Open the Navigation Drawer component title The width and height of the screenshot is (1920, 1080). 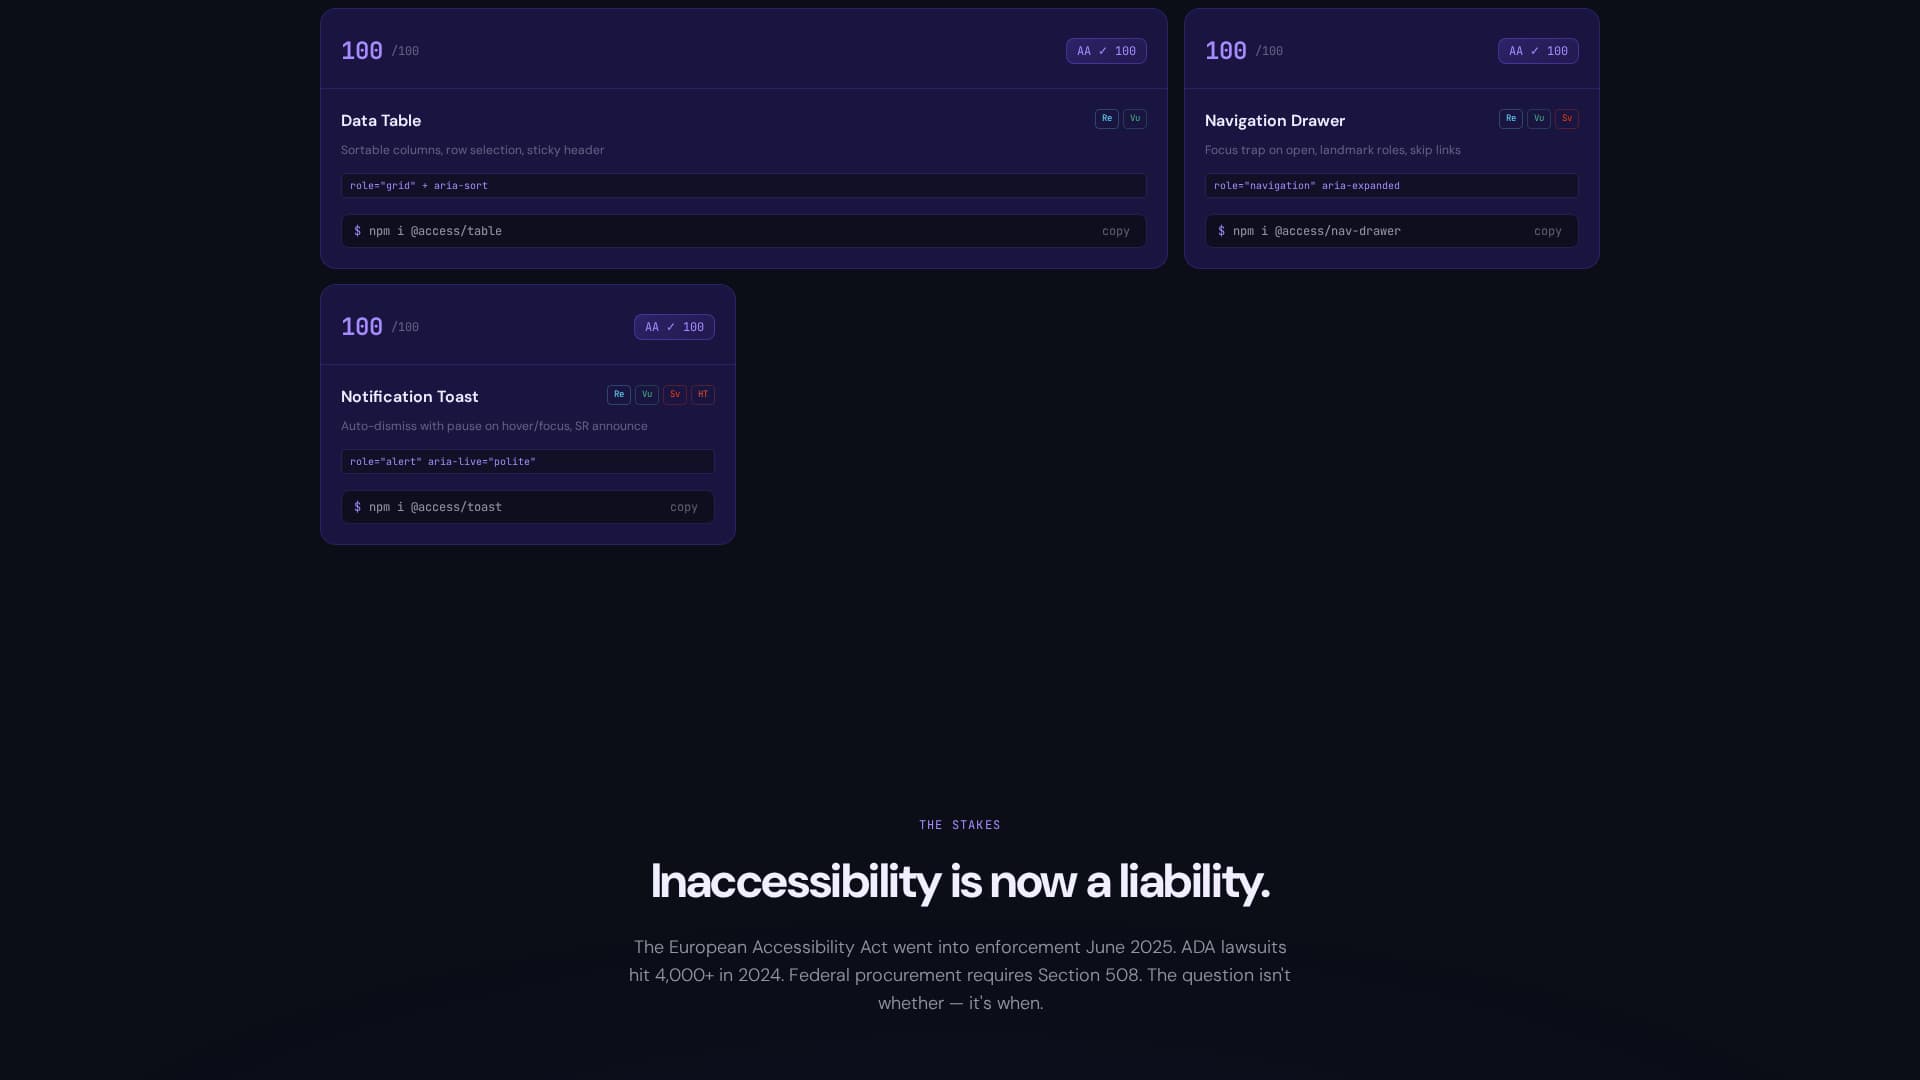(x=1274, y=121)
